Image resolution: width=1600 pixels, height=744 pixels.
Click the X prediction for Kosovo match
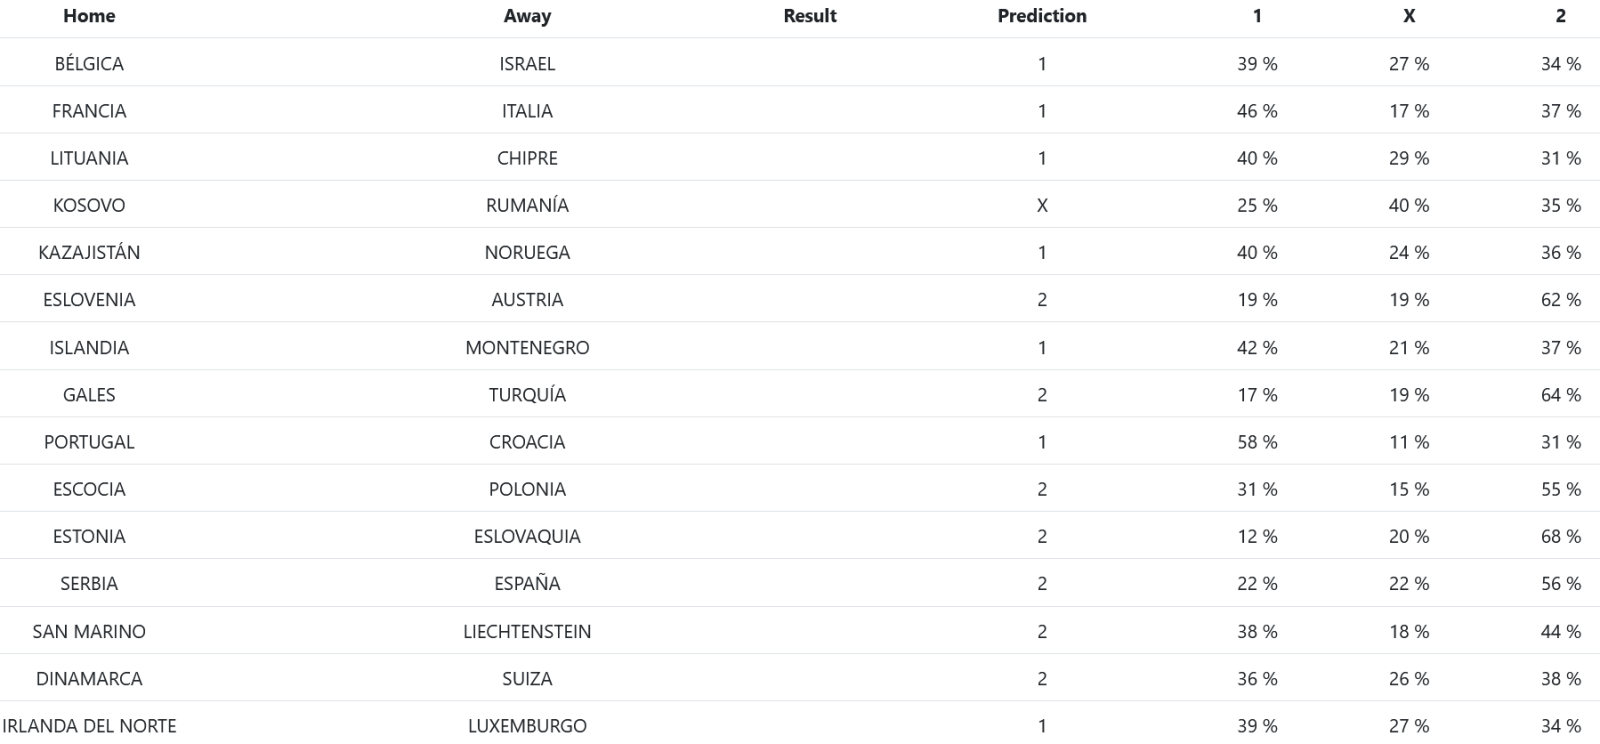click(x=1042, y=205)
